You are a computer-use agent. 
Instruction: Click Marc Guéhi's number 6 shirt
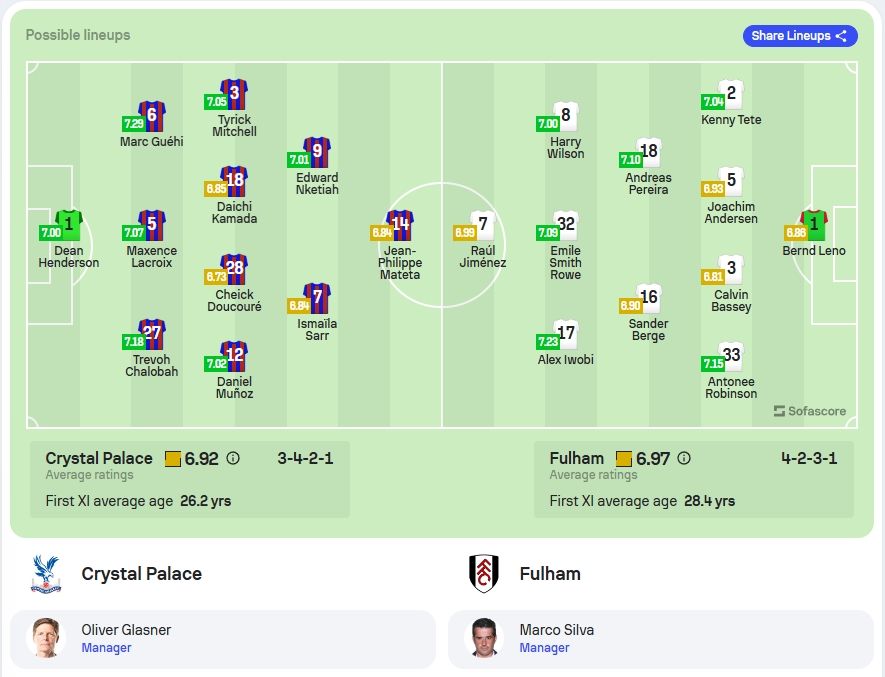point(152,116)
